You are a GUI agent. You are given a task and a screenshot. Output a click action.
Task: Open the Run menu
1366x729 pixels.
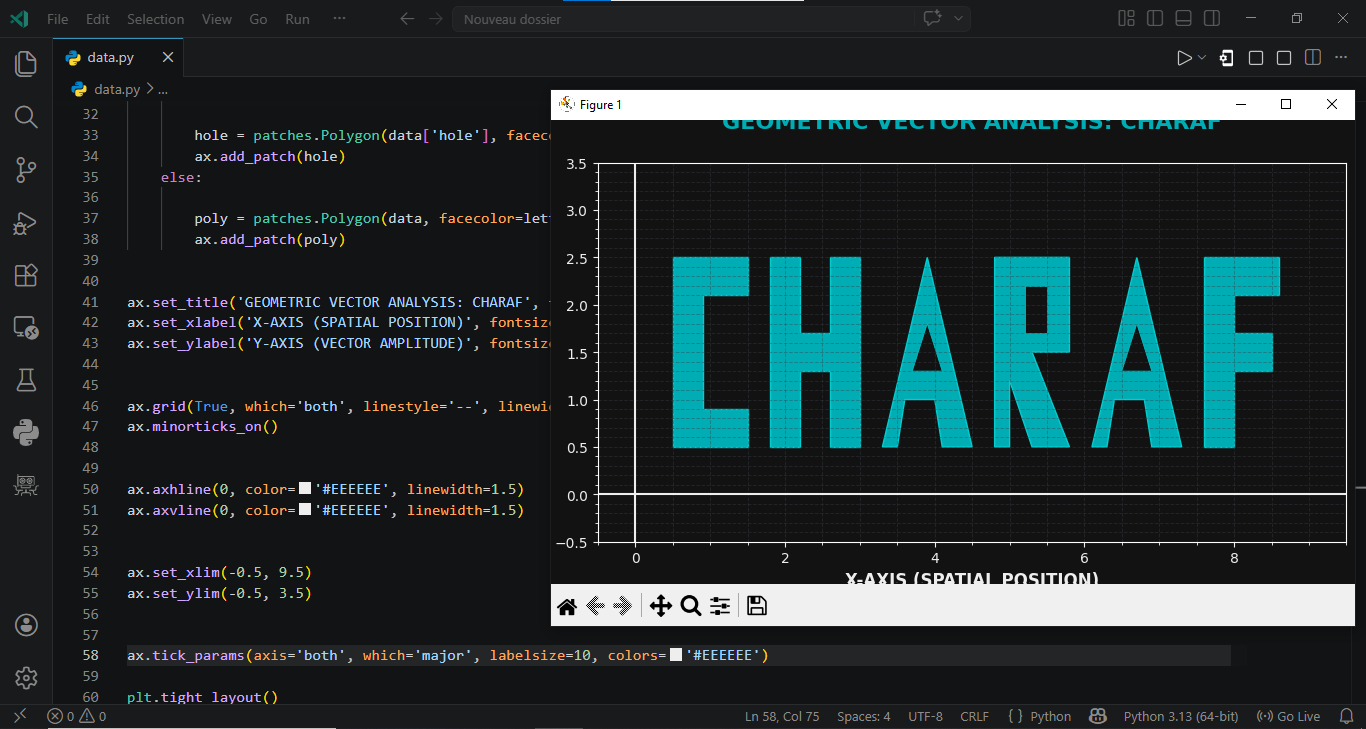297,19
